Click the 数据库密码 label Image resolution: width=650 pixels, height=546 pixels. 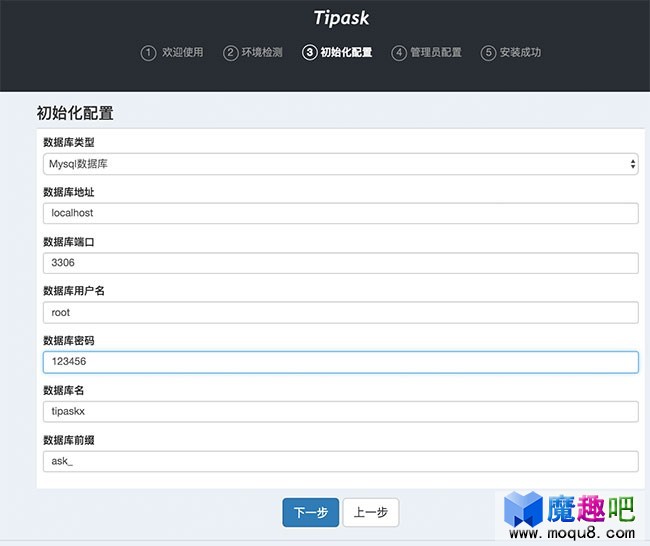pyautogui.click(x=69, y=341)
